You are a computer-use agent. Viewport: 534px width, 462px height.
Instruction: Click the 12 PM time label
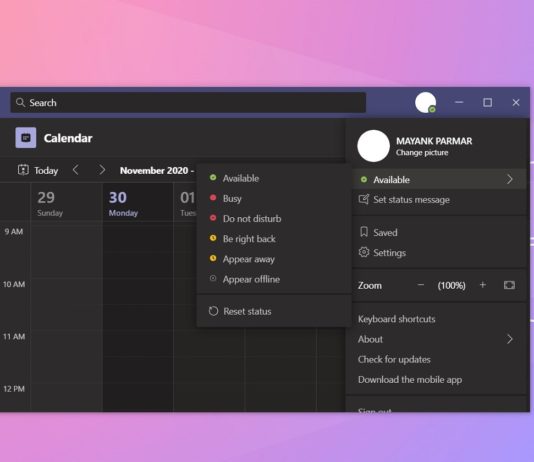click(14, 389)
